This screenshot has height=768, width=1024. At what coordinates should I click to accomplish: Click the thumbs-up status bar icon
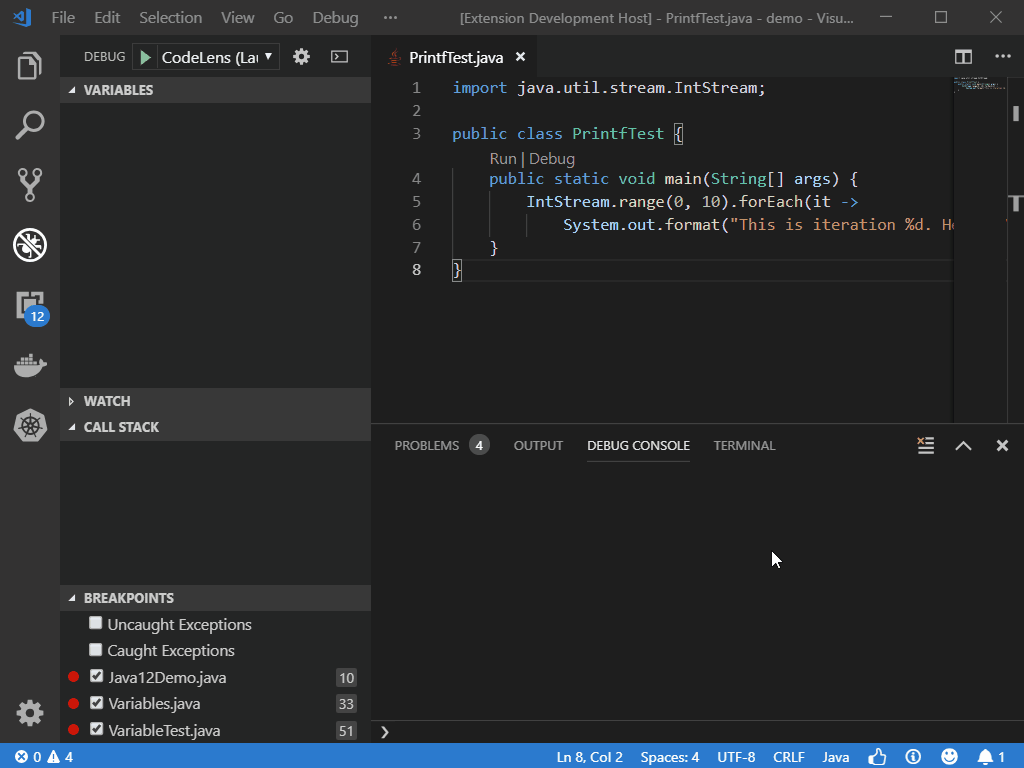877,757
